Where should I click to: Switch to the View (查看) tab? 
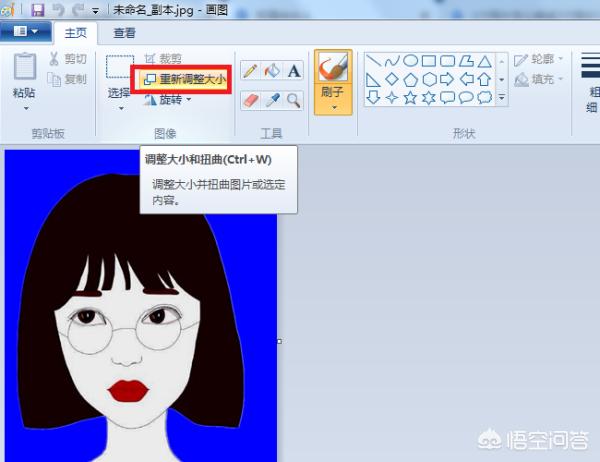(124, 33)
